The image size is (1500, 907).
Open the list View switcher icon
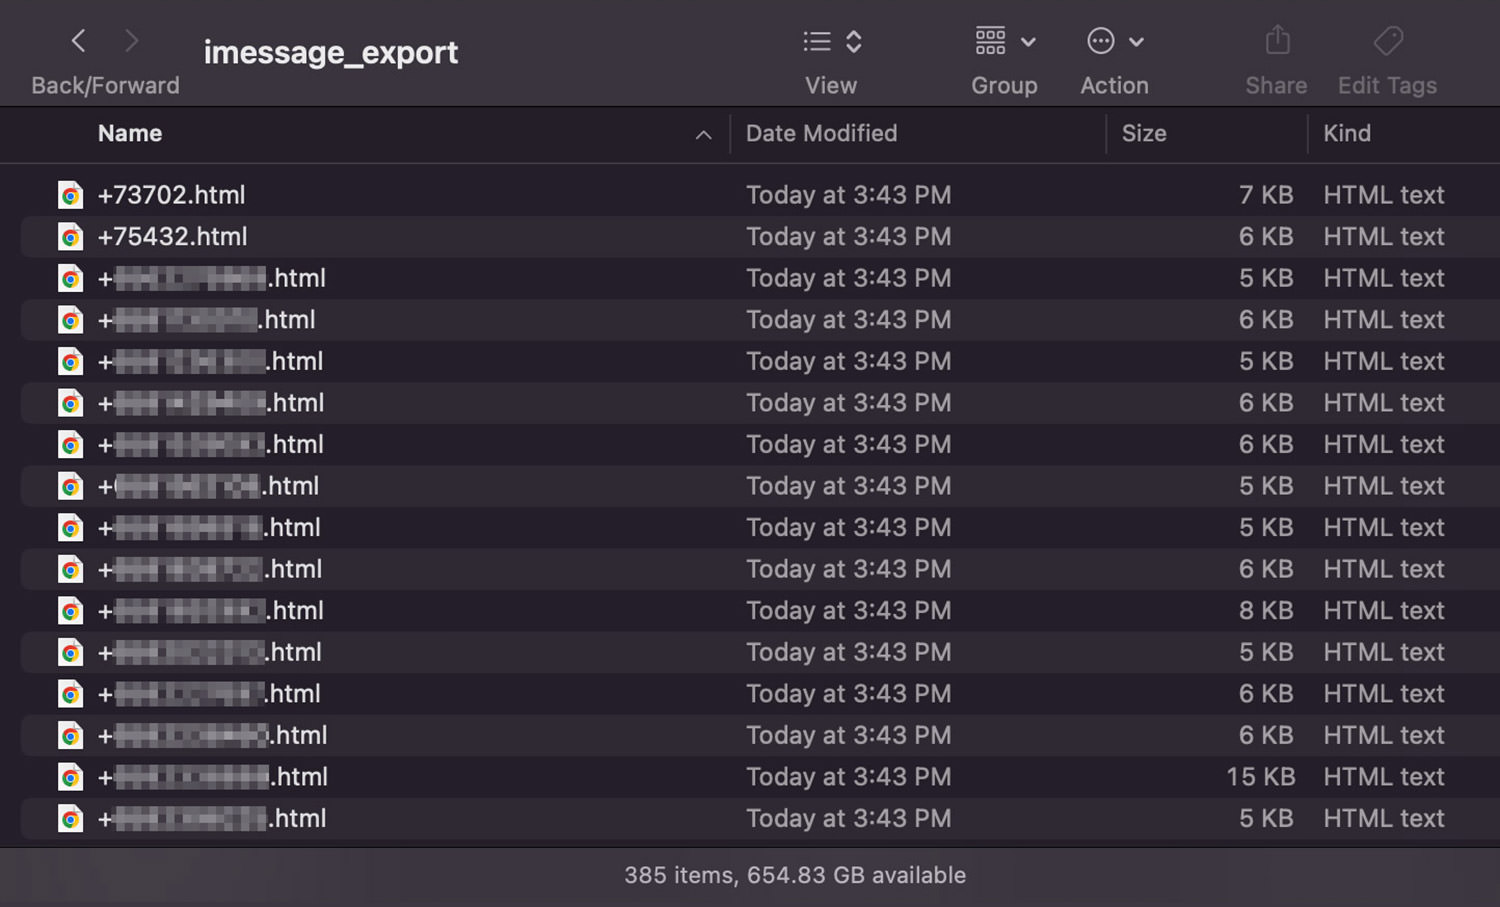coord(817,41)
